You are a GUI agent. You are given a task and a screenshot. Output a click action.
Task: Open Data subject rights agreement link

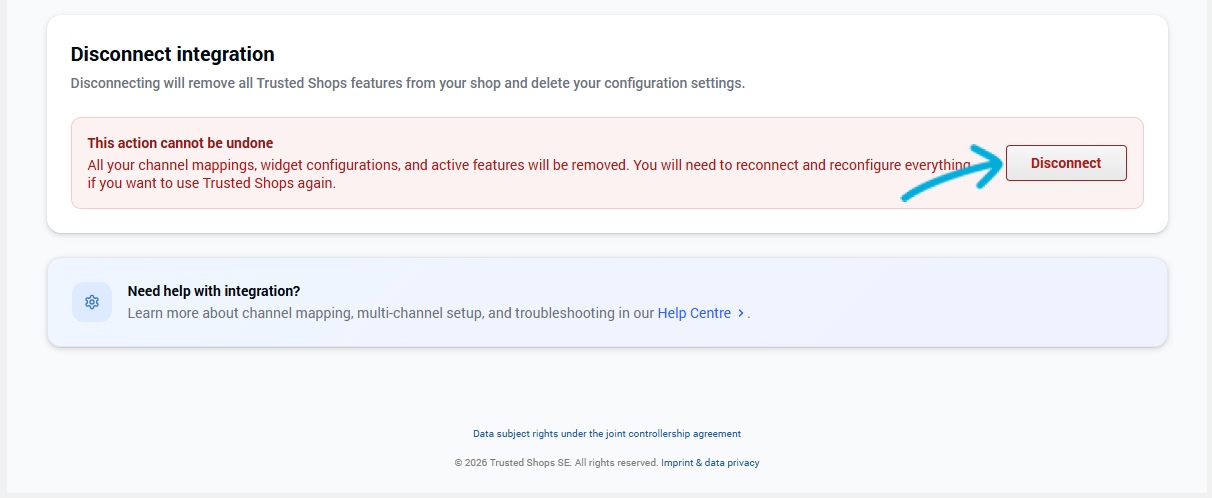pyautogui.click(x=606, y=434)
